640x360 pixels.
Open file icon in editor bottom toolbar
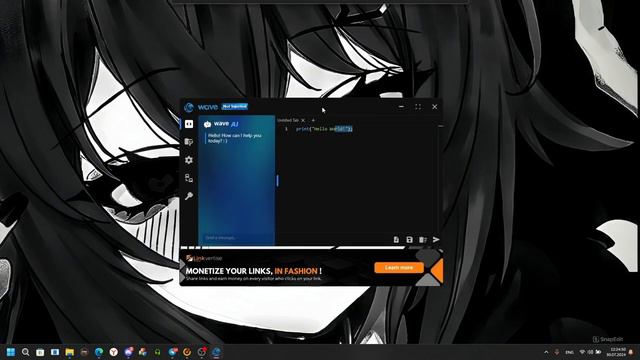[x=396, y=240]
